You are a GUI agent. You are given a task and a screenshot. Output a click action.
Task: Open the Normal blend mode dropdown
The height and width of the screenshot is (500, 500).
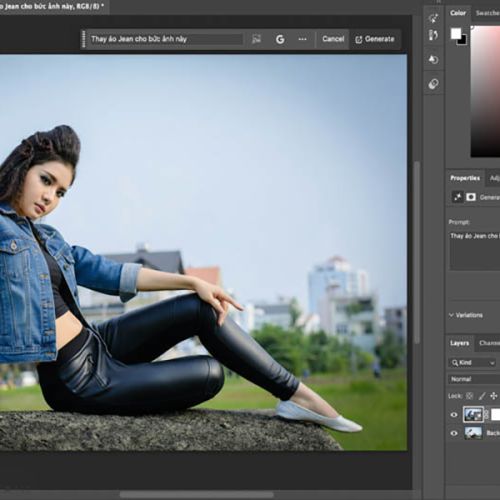pos(474,379)
